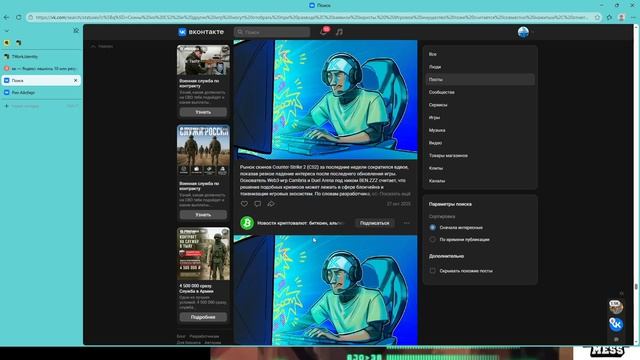Click Подробнее on the 4 500 000 ad
This screenshot has width=640, height=360.
[203, 317]
